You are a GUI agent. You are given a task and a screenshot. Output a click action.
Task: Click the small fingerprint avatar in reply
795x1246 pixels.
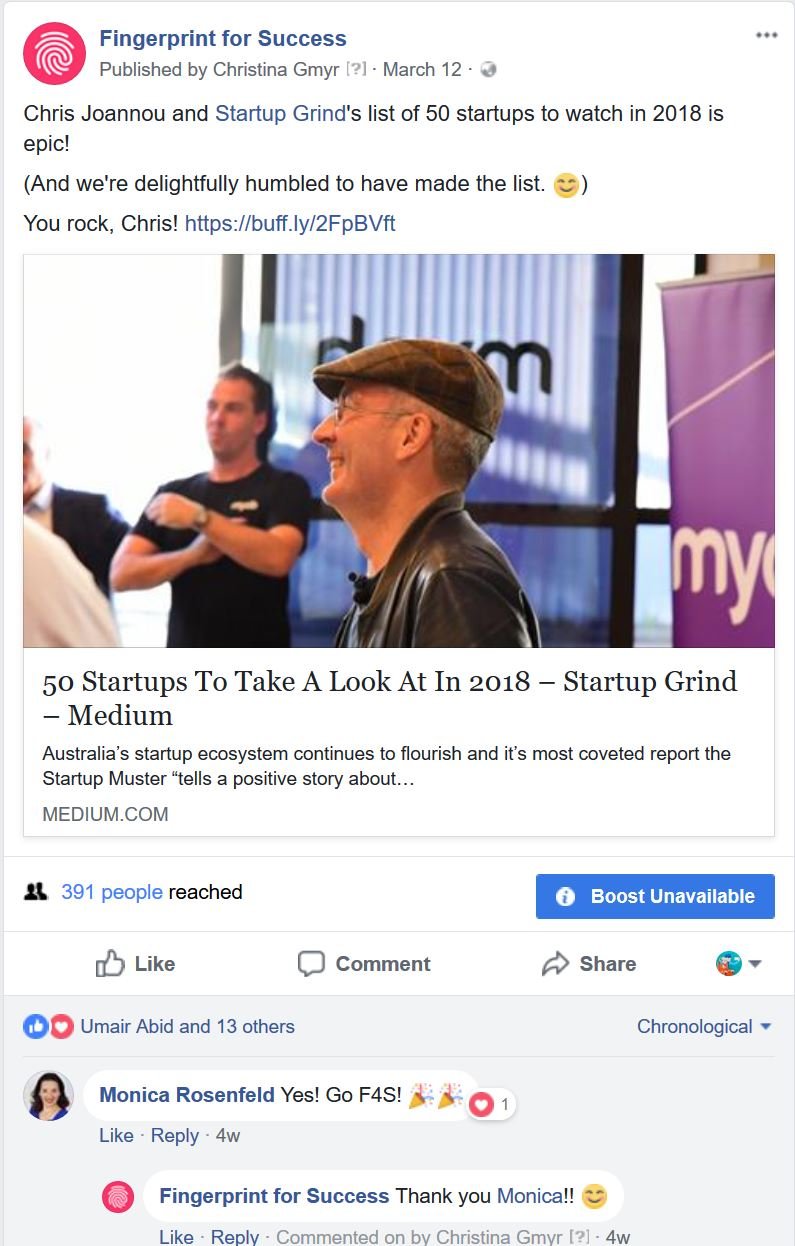coord(118,1196)
